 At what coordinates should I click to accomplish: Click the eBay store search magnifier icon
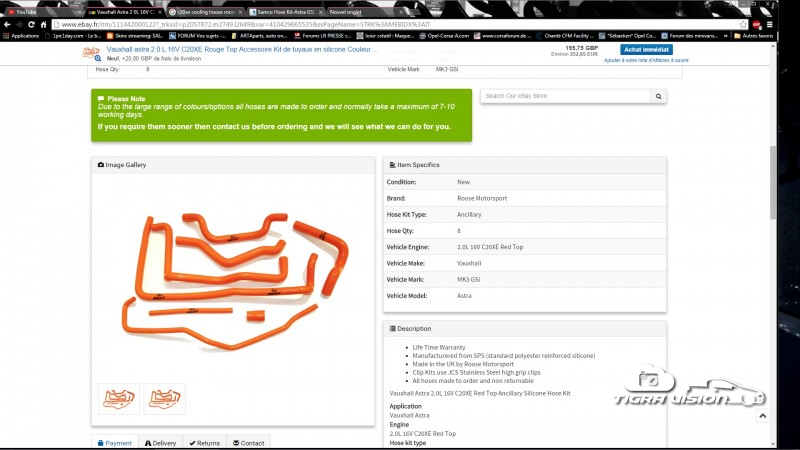coord(659,96)
